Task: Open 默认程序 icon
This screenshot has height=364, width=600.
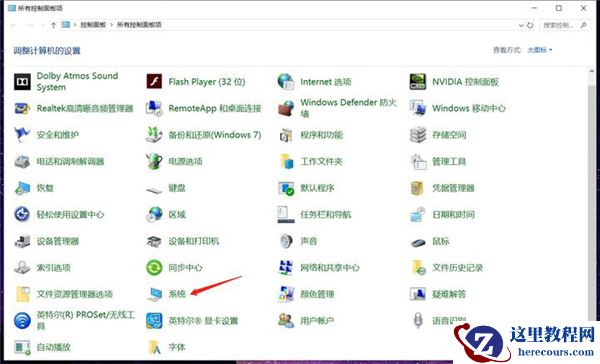Action: click(x=286, y=188)
